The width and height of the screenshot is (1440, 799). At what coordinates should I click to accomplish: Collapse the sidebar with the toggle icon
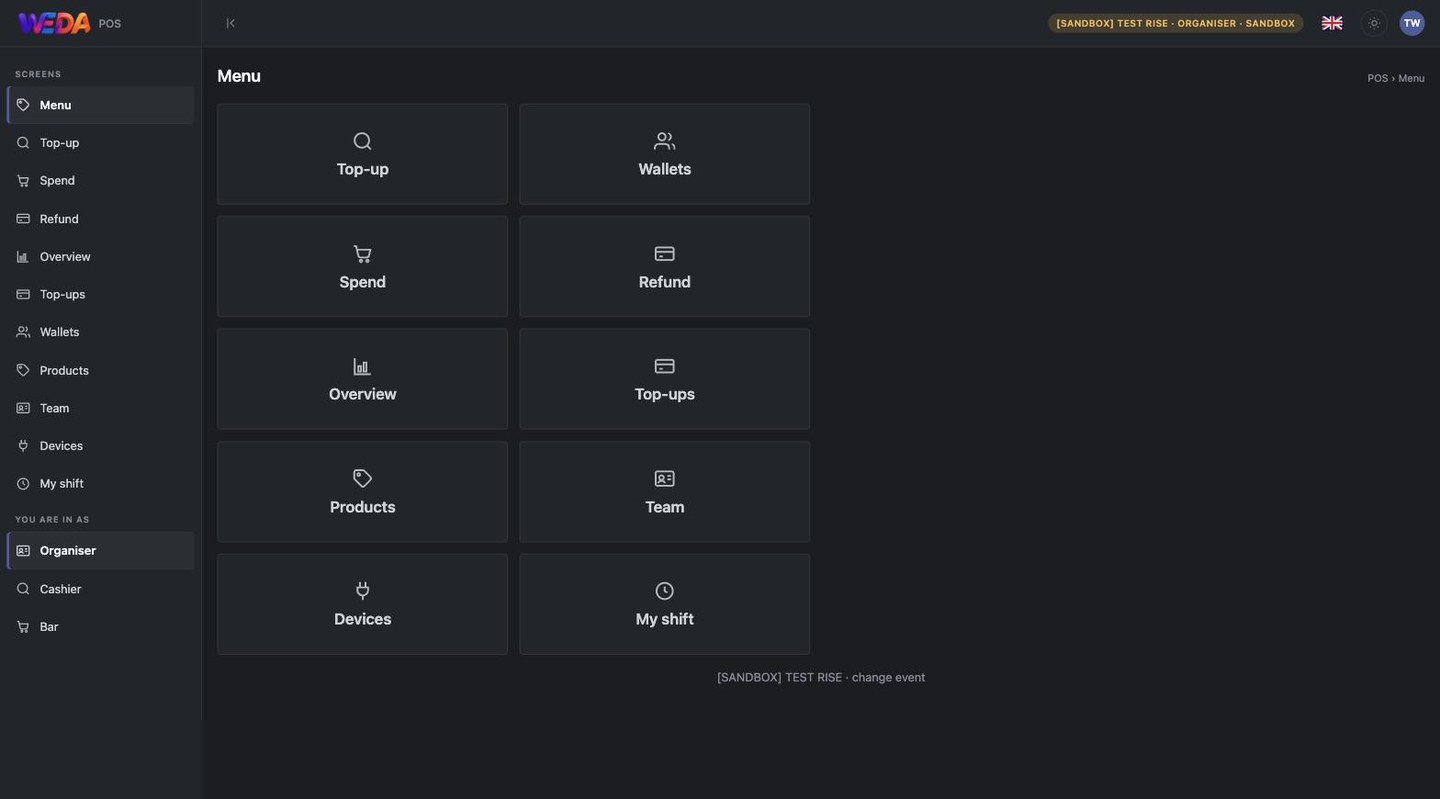point(230,23)
